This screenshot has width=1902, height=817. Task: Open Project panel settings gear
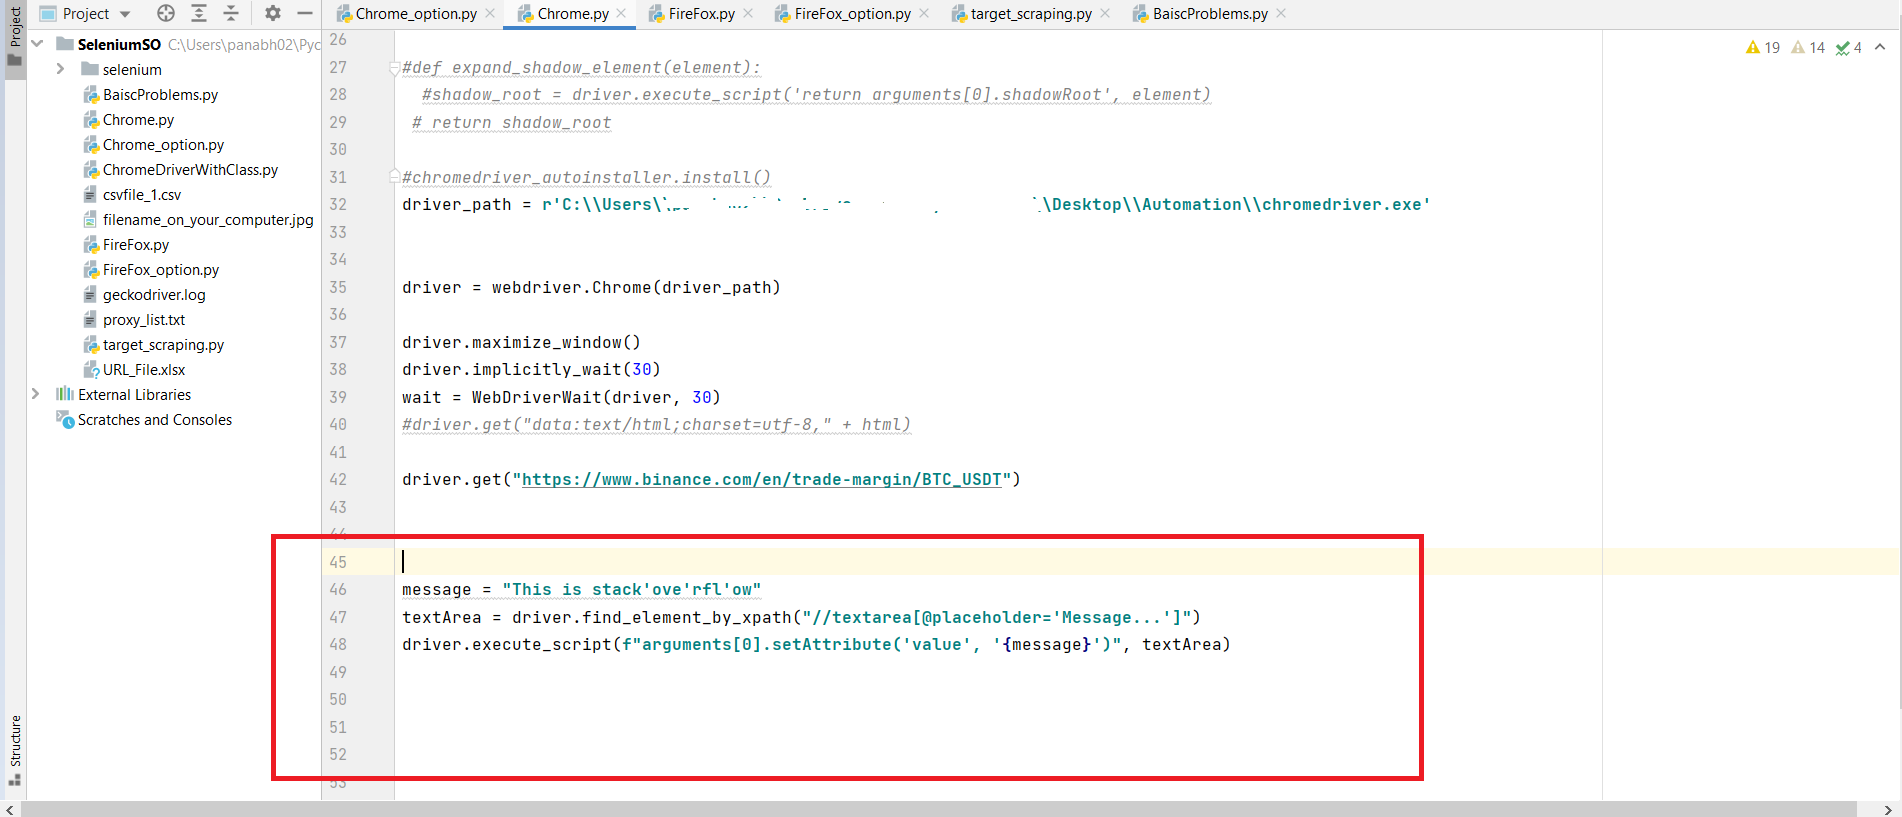pyautogui.click(x=273, y=13)
